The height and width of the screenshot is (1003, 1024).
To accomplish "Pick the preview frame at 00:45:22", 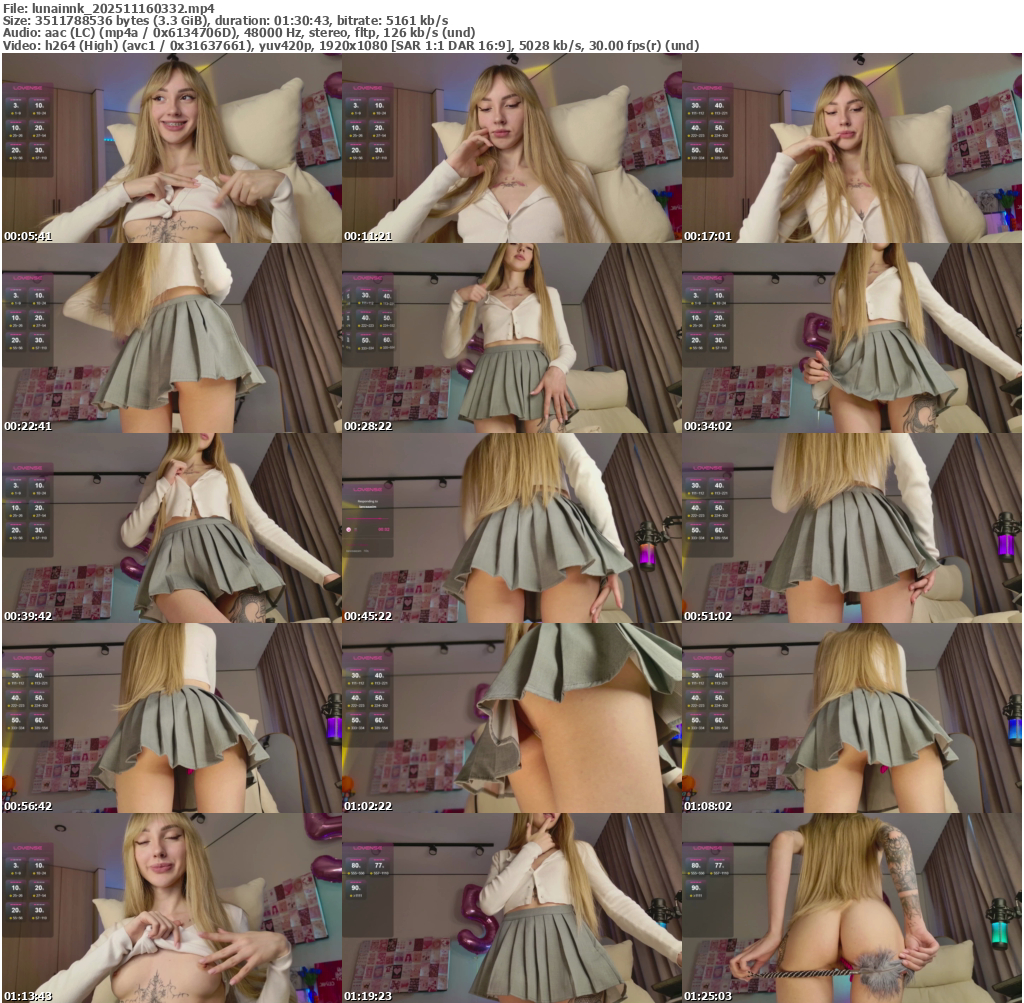I will point(512,528).
